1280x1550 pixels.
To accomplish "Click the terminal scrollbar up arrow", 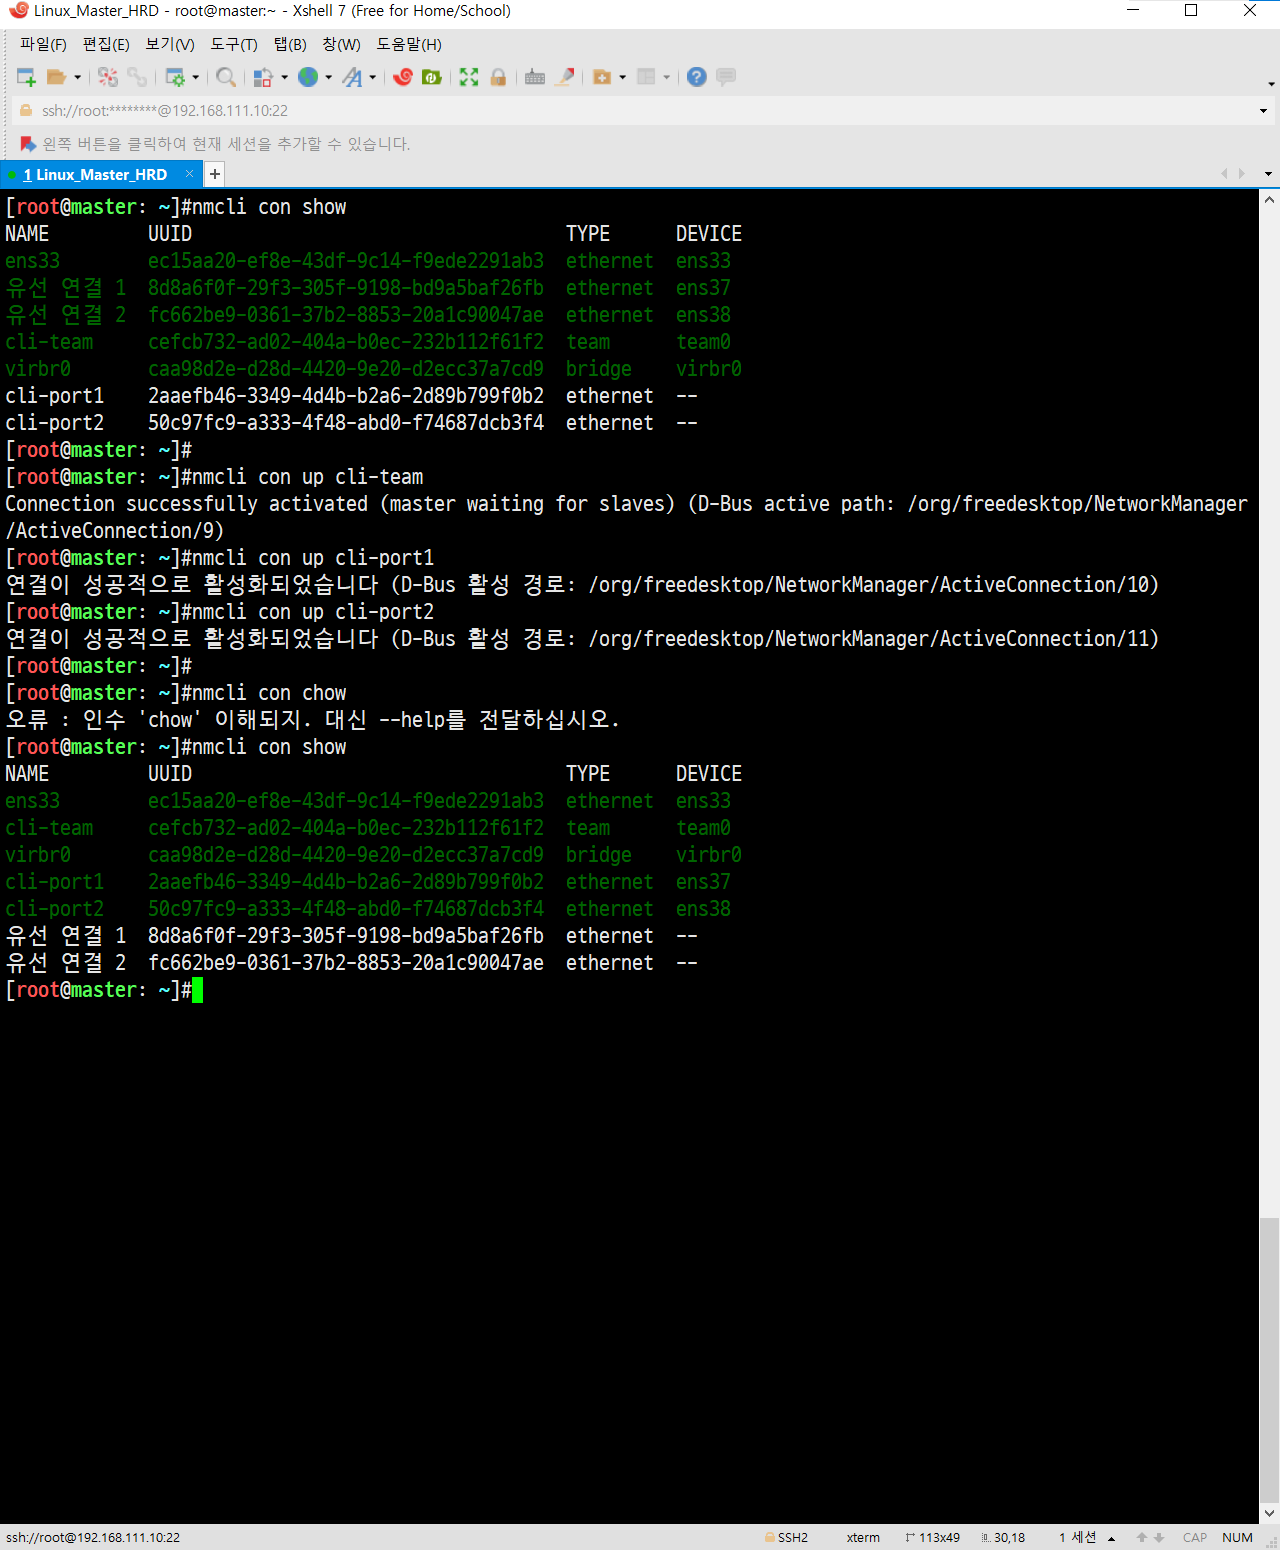I will coord(1269,200).
